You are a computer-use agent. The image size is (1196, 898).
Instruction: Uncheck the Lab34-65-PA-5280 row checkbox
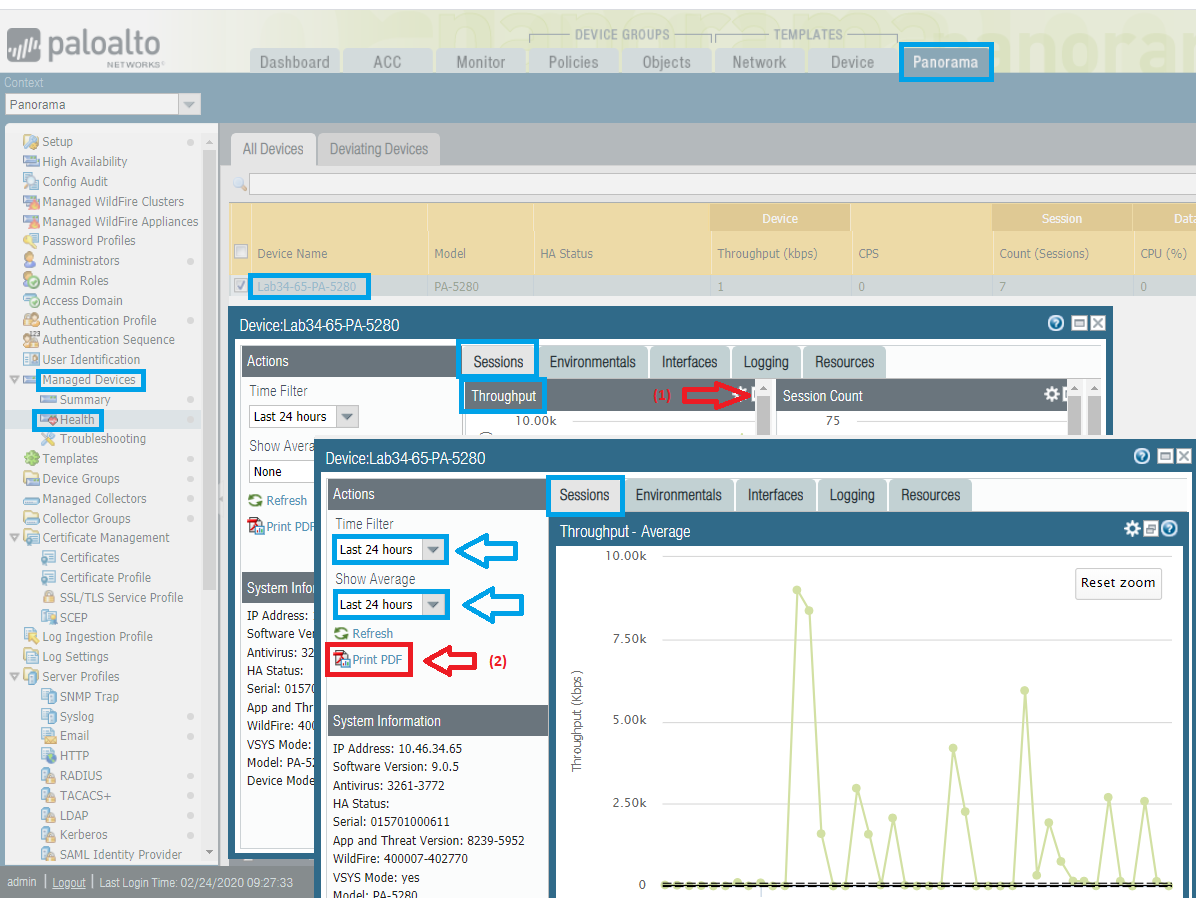(240, 286)
